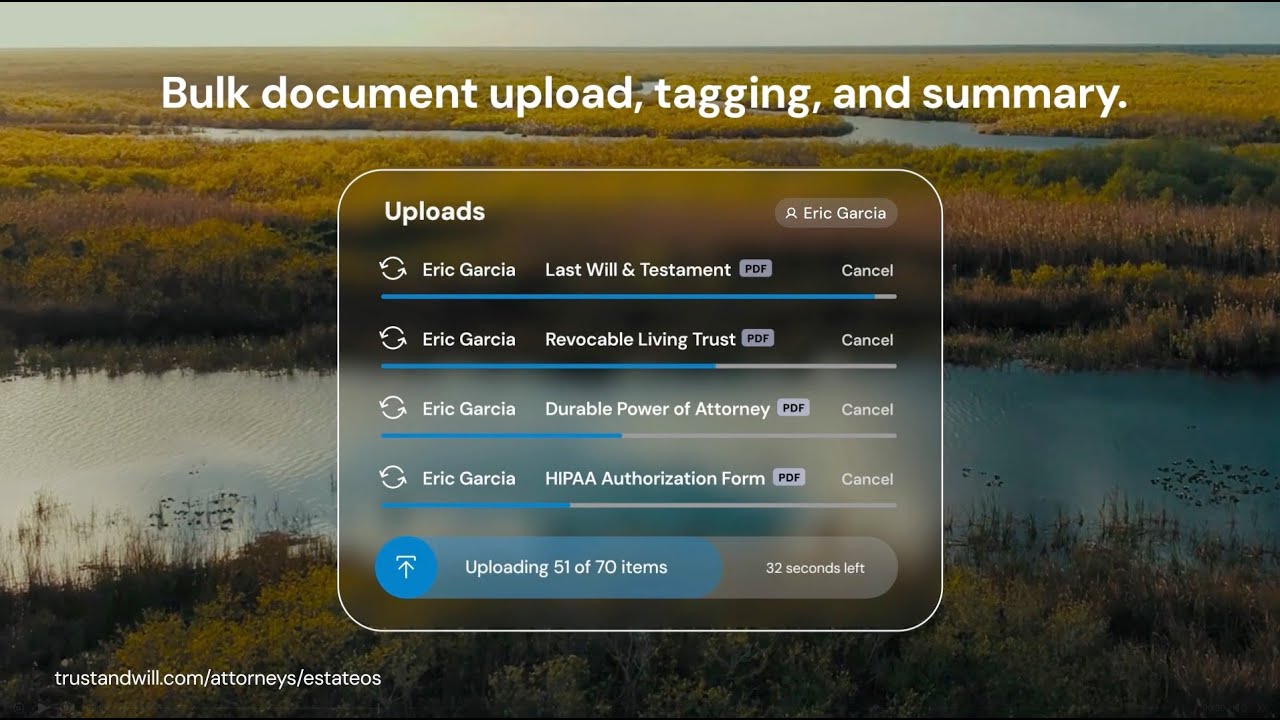This screenshot has height=720, width=1280.
Task: Click sync icon beside Revocable Living Trust
Action: click(393, 339)
